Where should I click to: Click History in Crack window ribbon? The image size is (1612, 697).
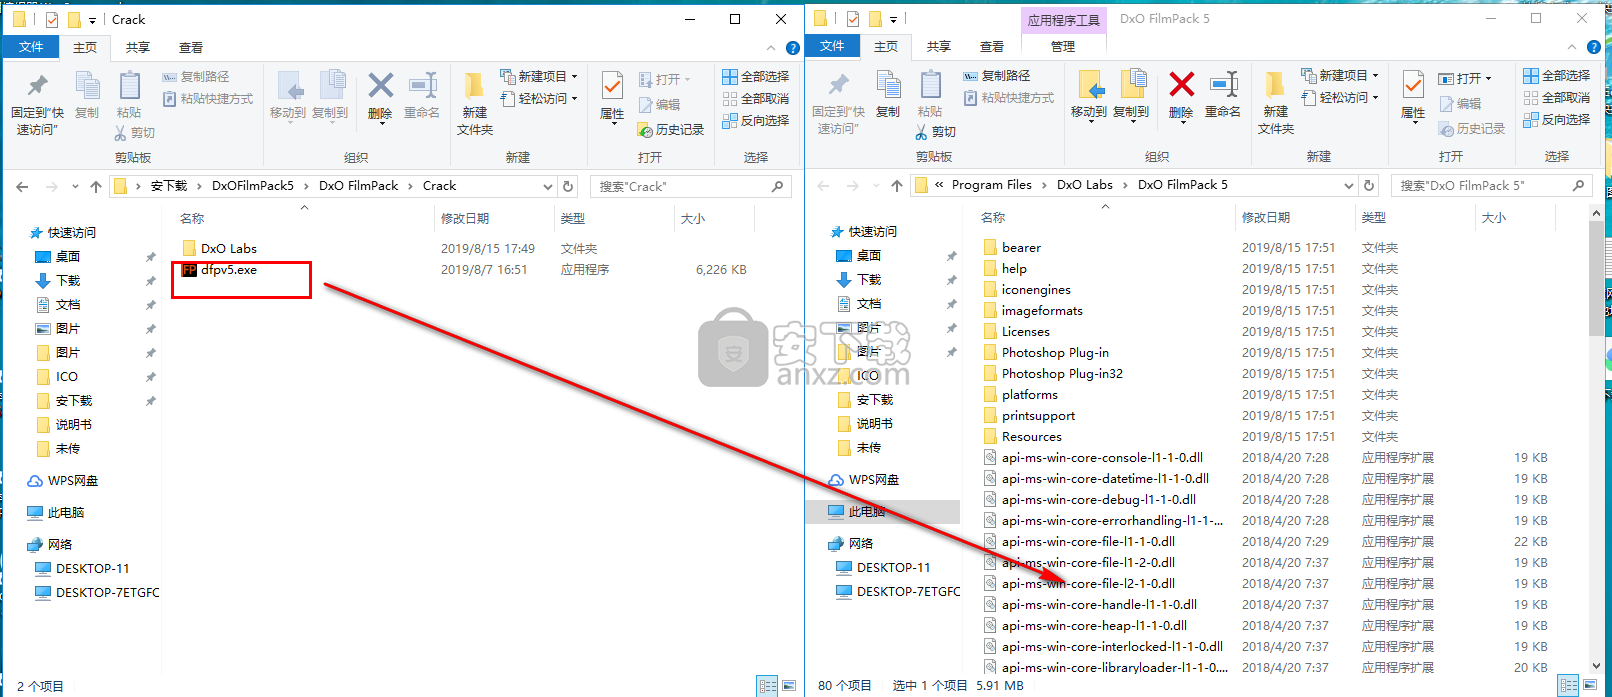(671, 129)
